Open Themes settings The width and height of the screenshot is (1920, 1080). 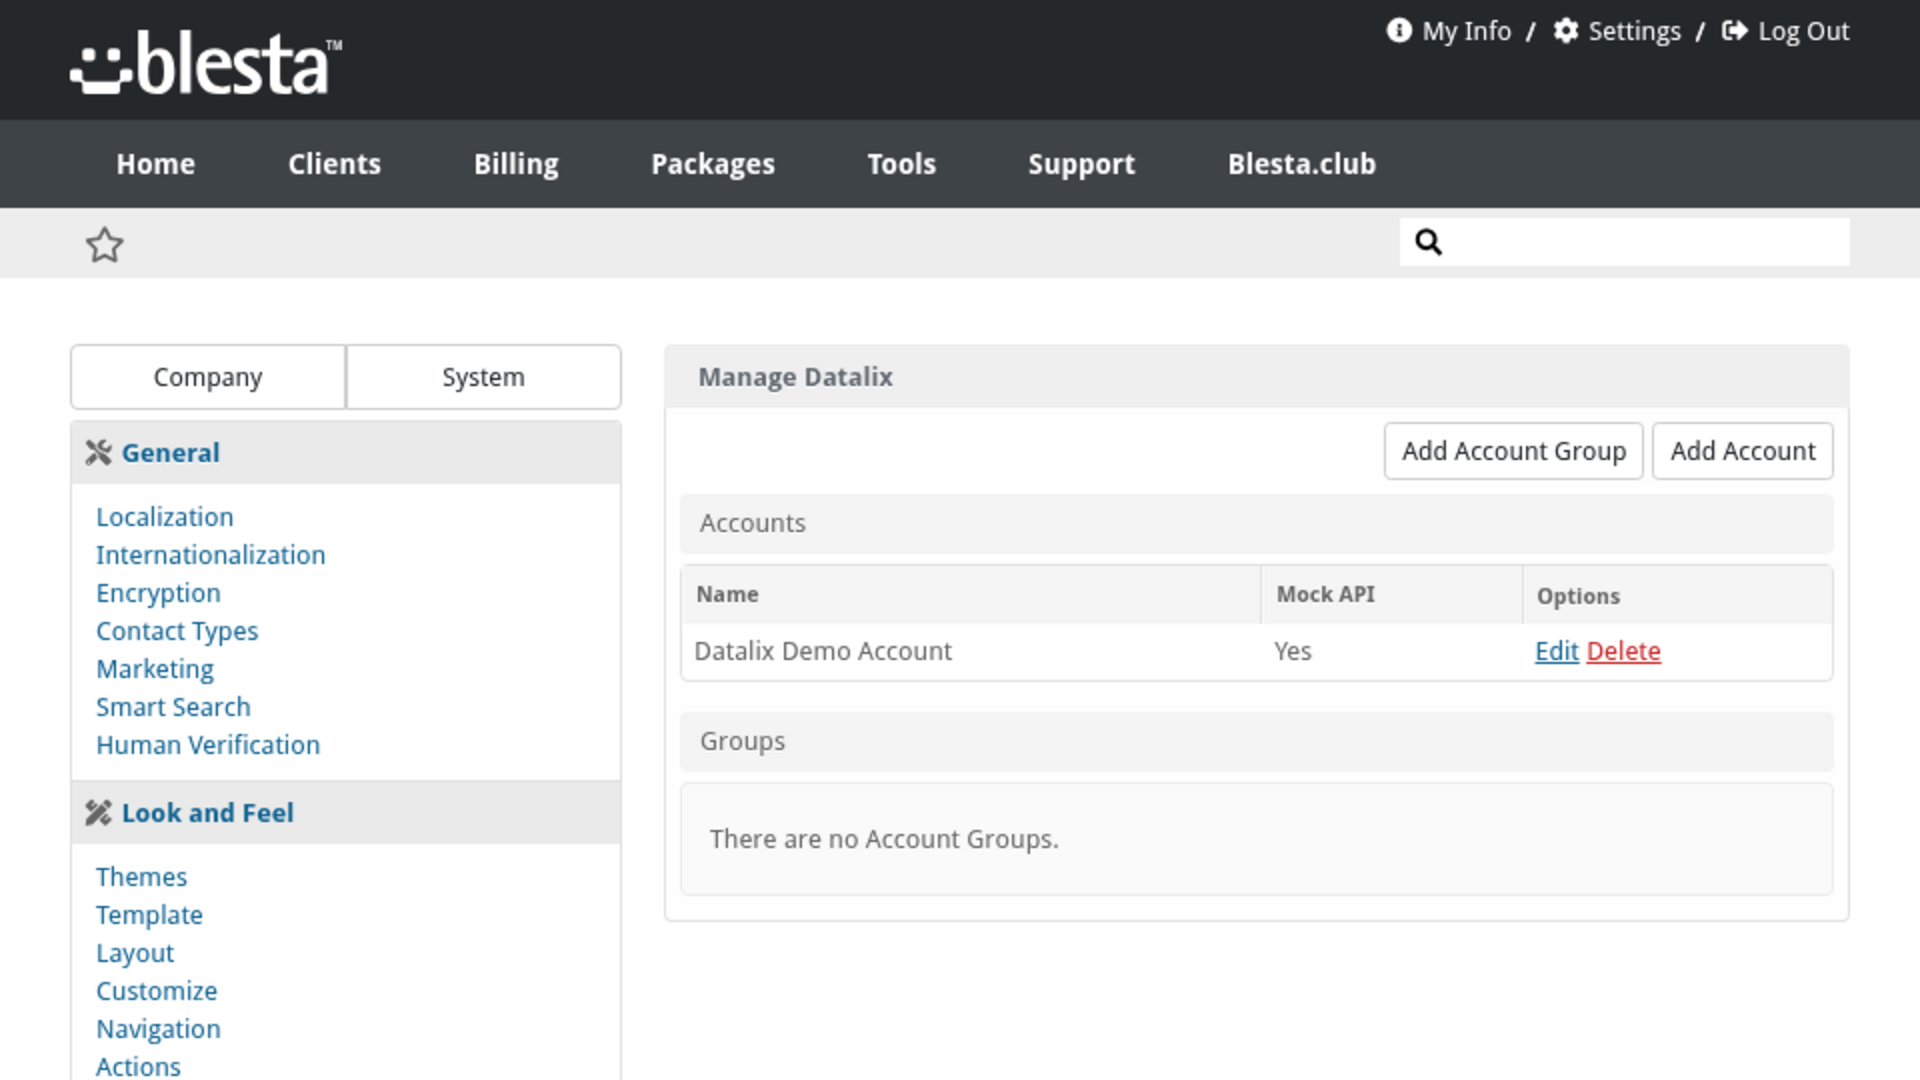coord(141,877)
